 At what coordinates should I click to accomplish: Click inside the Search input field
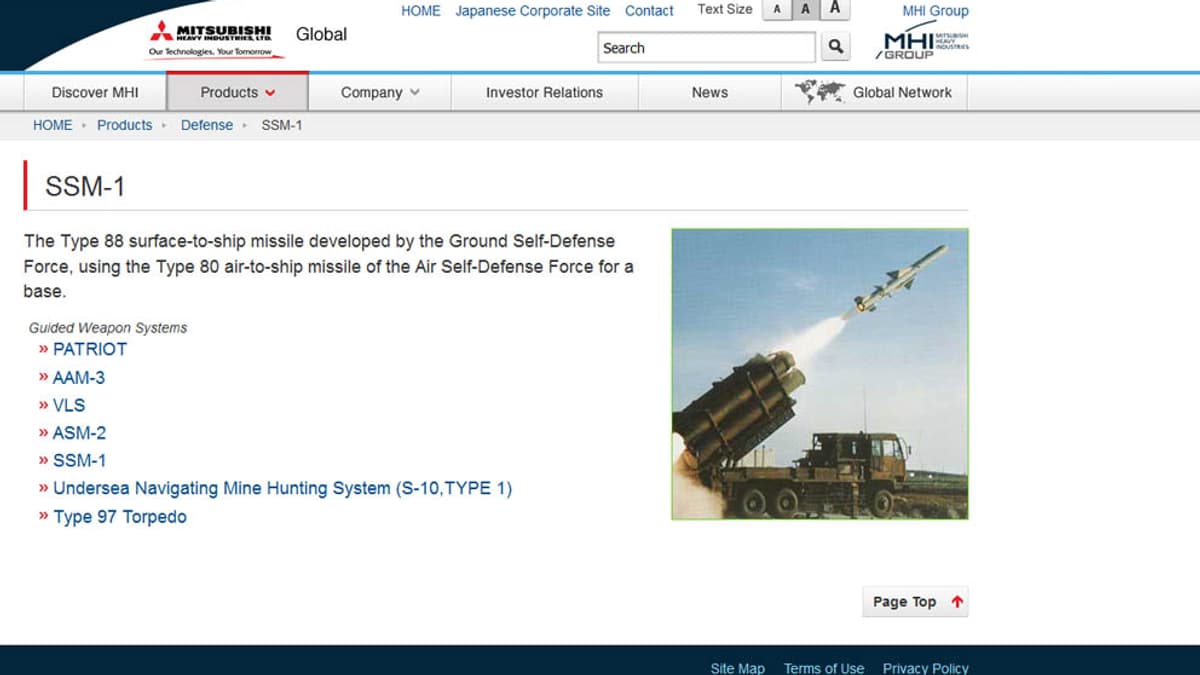point(707,47)
